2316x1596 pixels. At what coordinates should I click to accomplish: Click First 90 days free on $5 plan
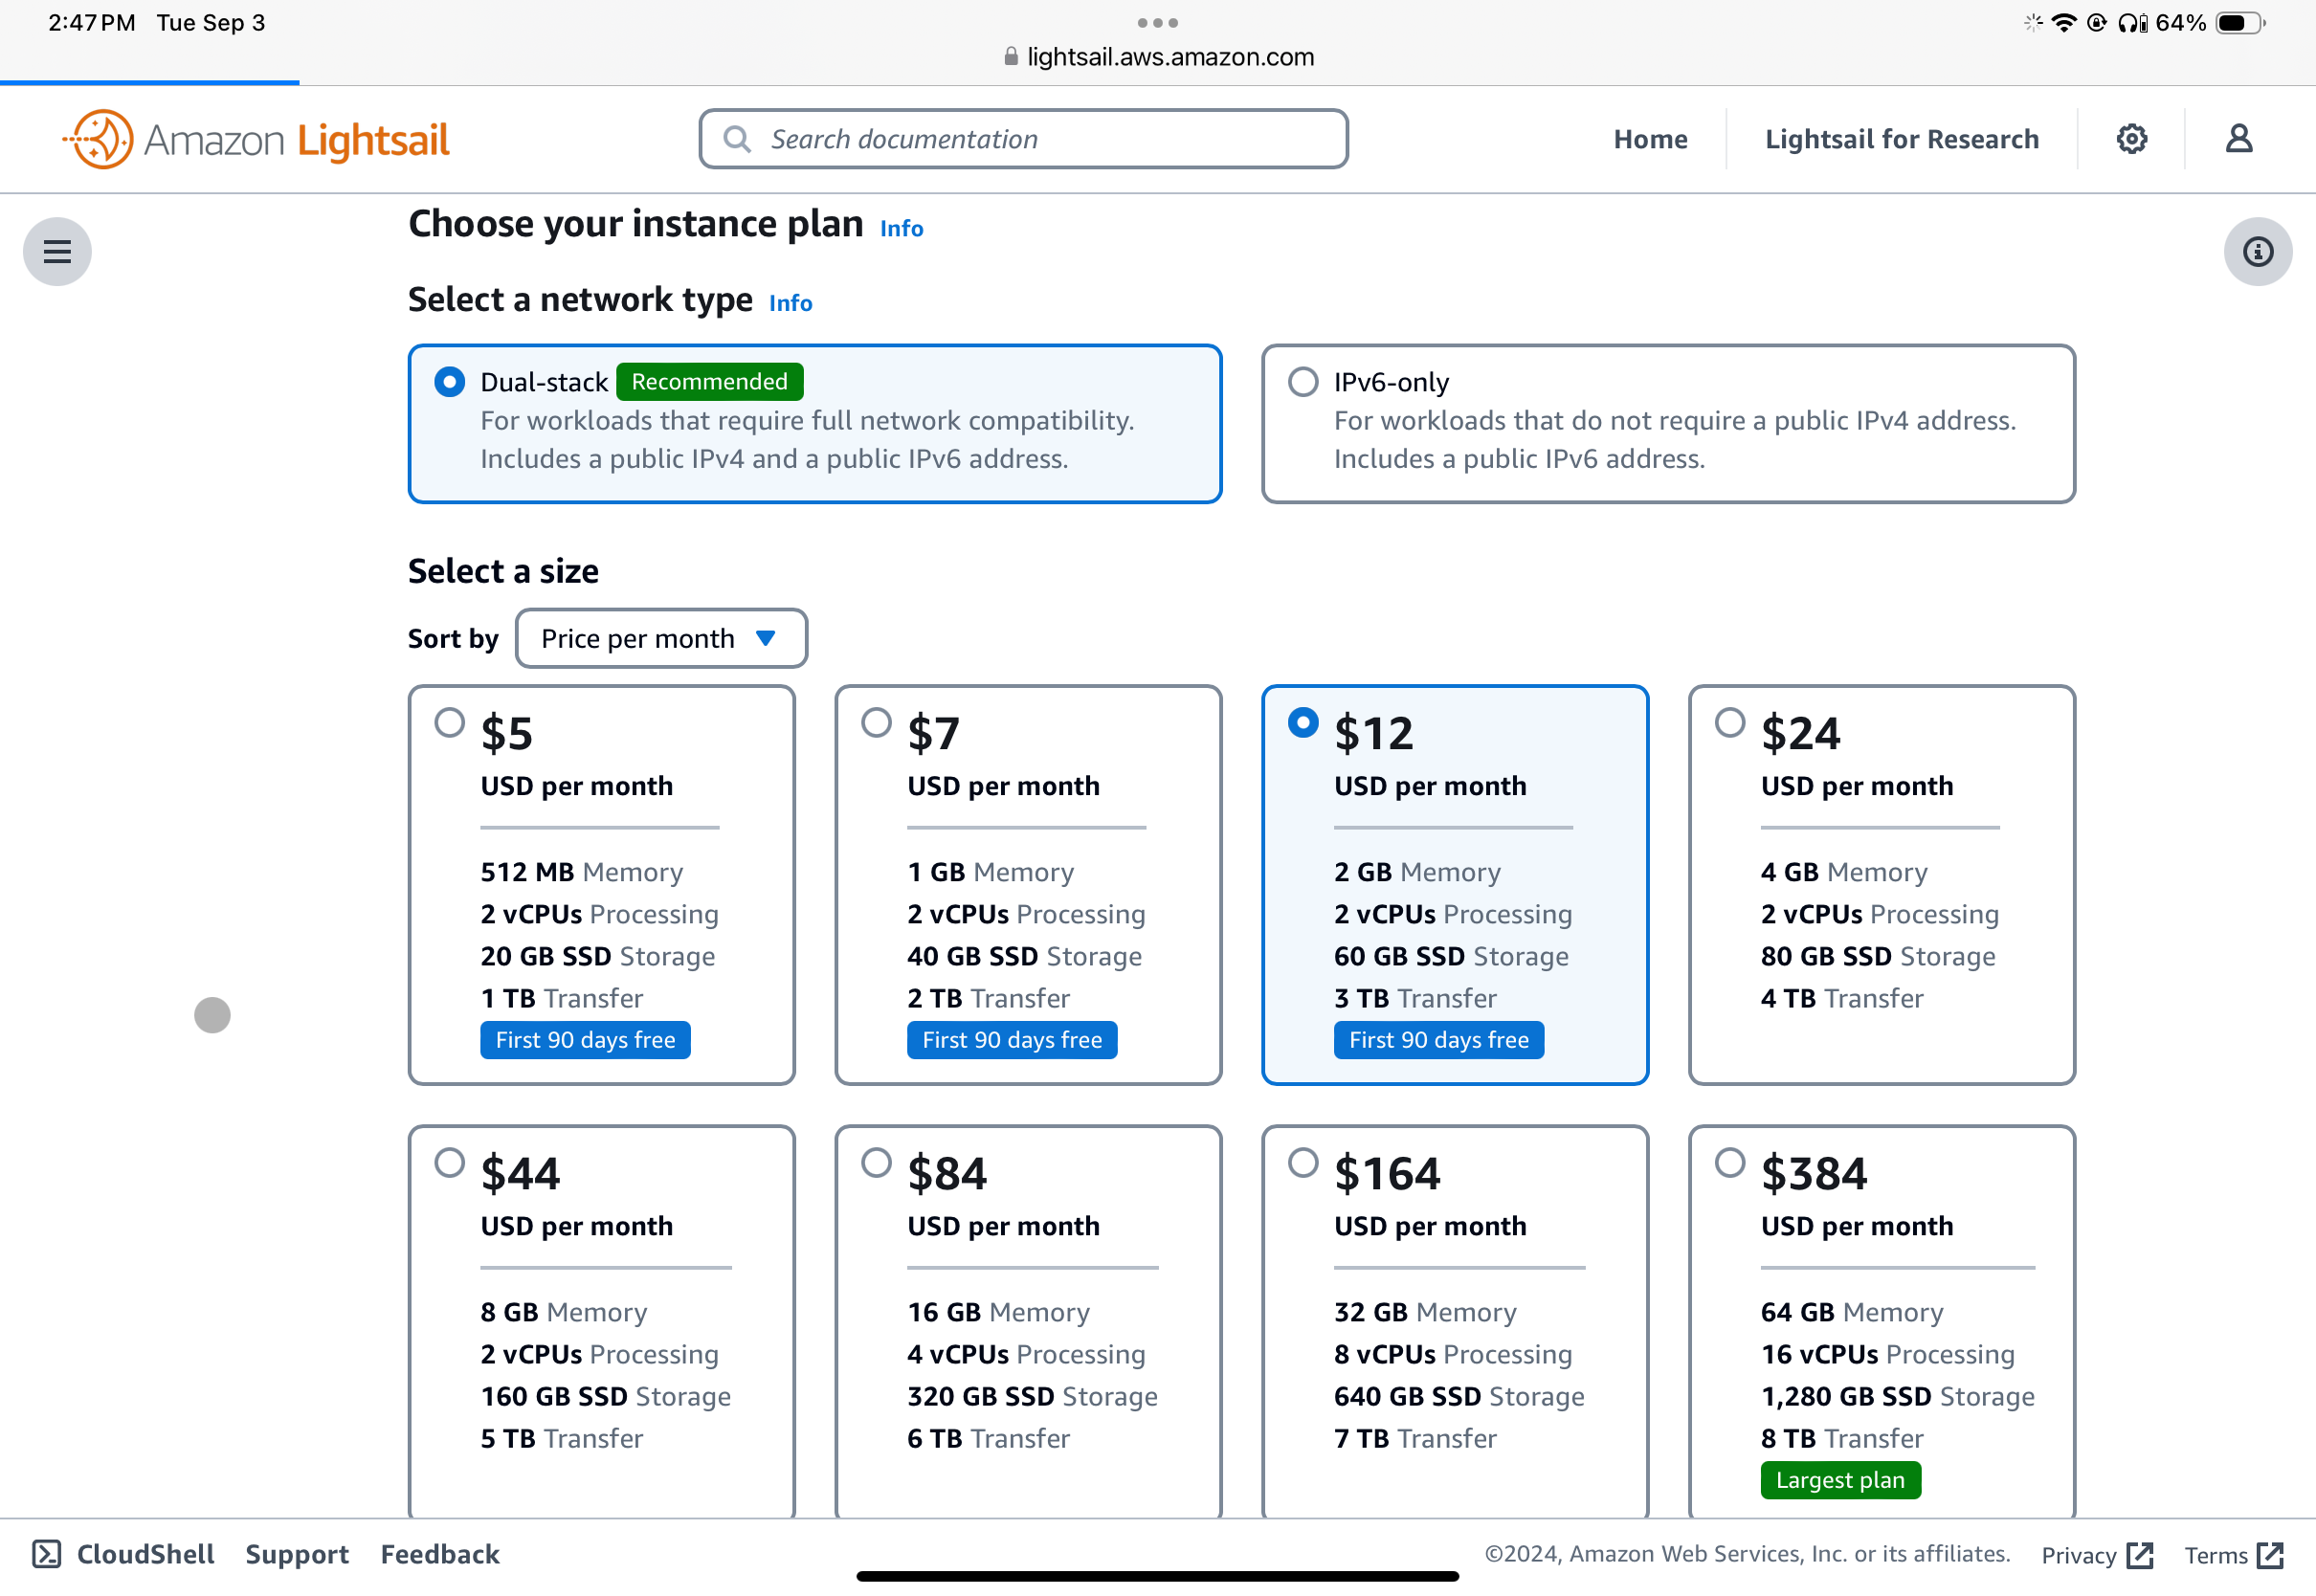pos(585,1040)
